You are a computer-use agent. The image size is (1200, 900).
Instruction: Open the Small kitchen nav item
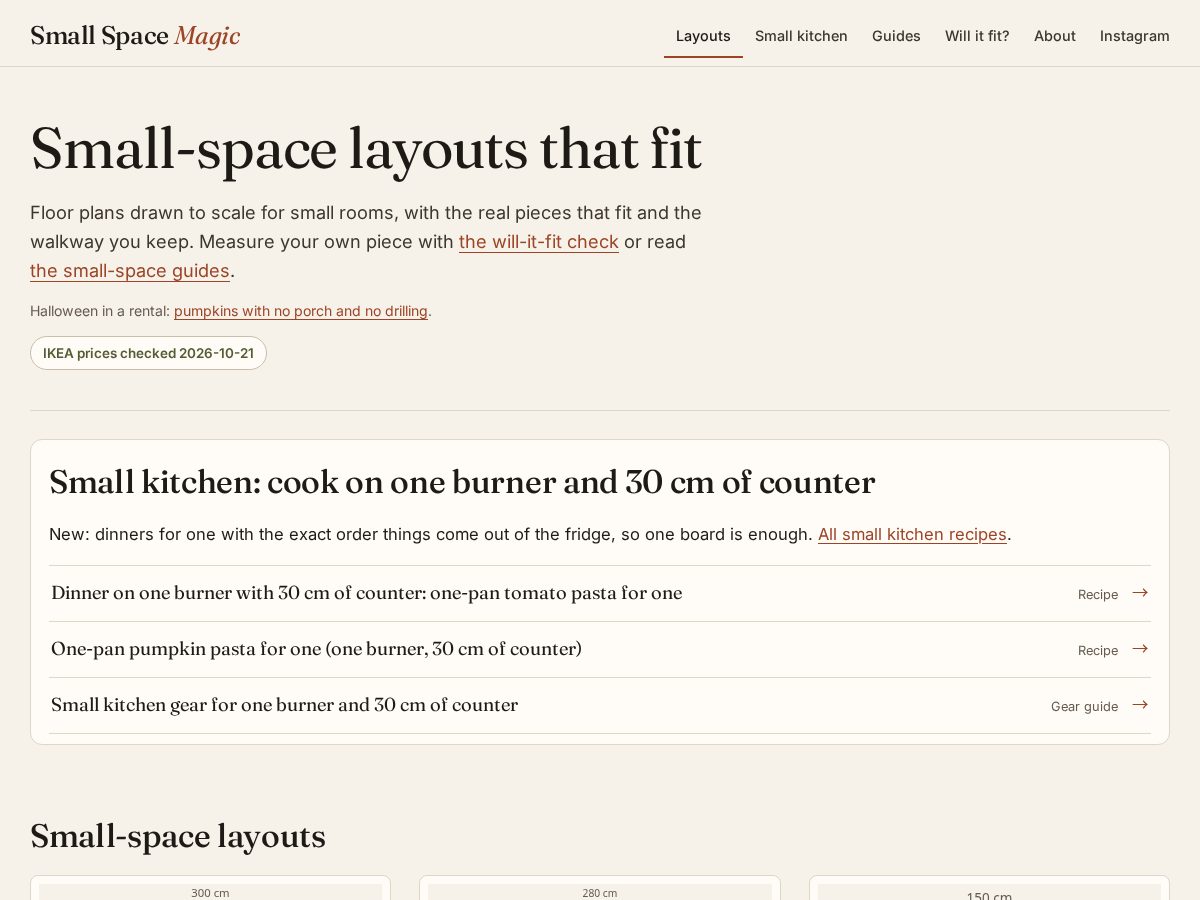pyautogui.click(x=801, y=36)
